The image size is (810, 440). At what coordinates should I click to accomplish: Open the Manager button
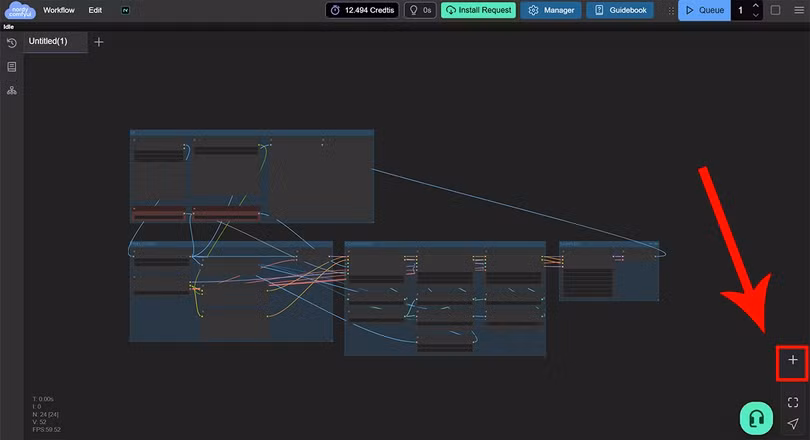(551, 10)
